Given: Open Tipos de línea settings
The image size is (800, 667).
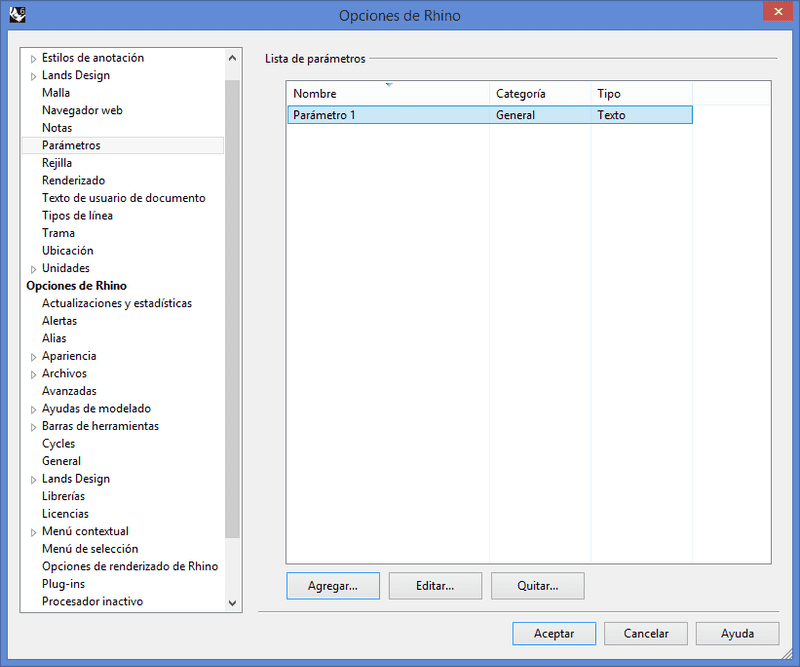Looking at the screenshot, I should (78, 215).
